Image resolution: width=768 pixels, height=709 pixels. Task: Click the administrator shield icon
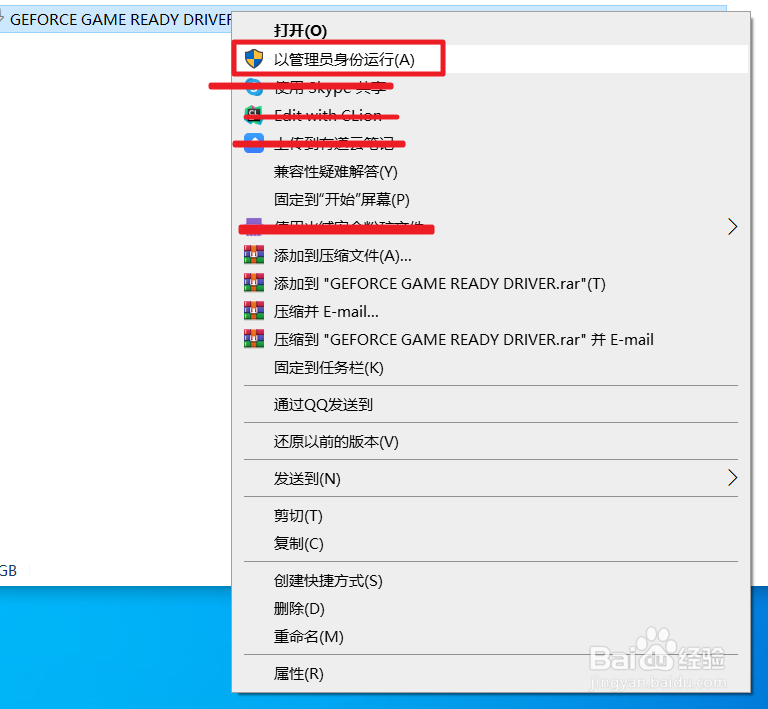click(254, 59)
